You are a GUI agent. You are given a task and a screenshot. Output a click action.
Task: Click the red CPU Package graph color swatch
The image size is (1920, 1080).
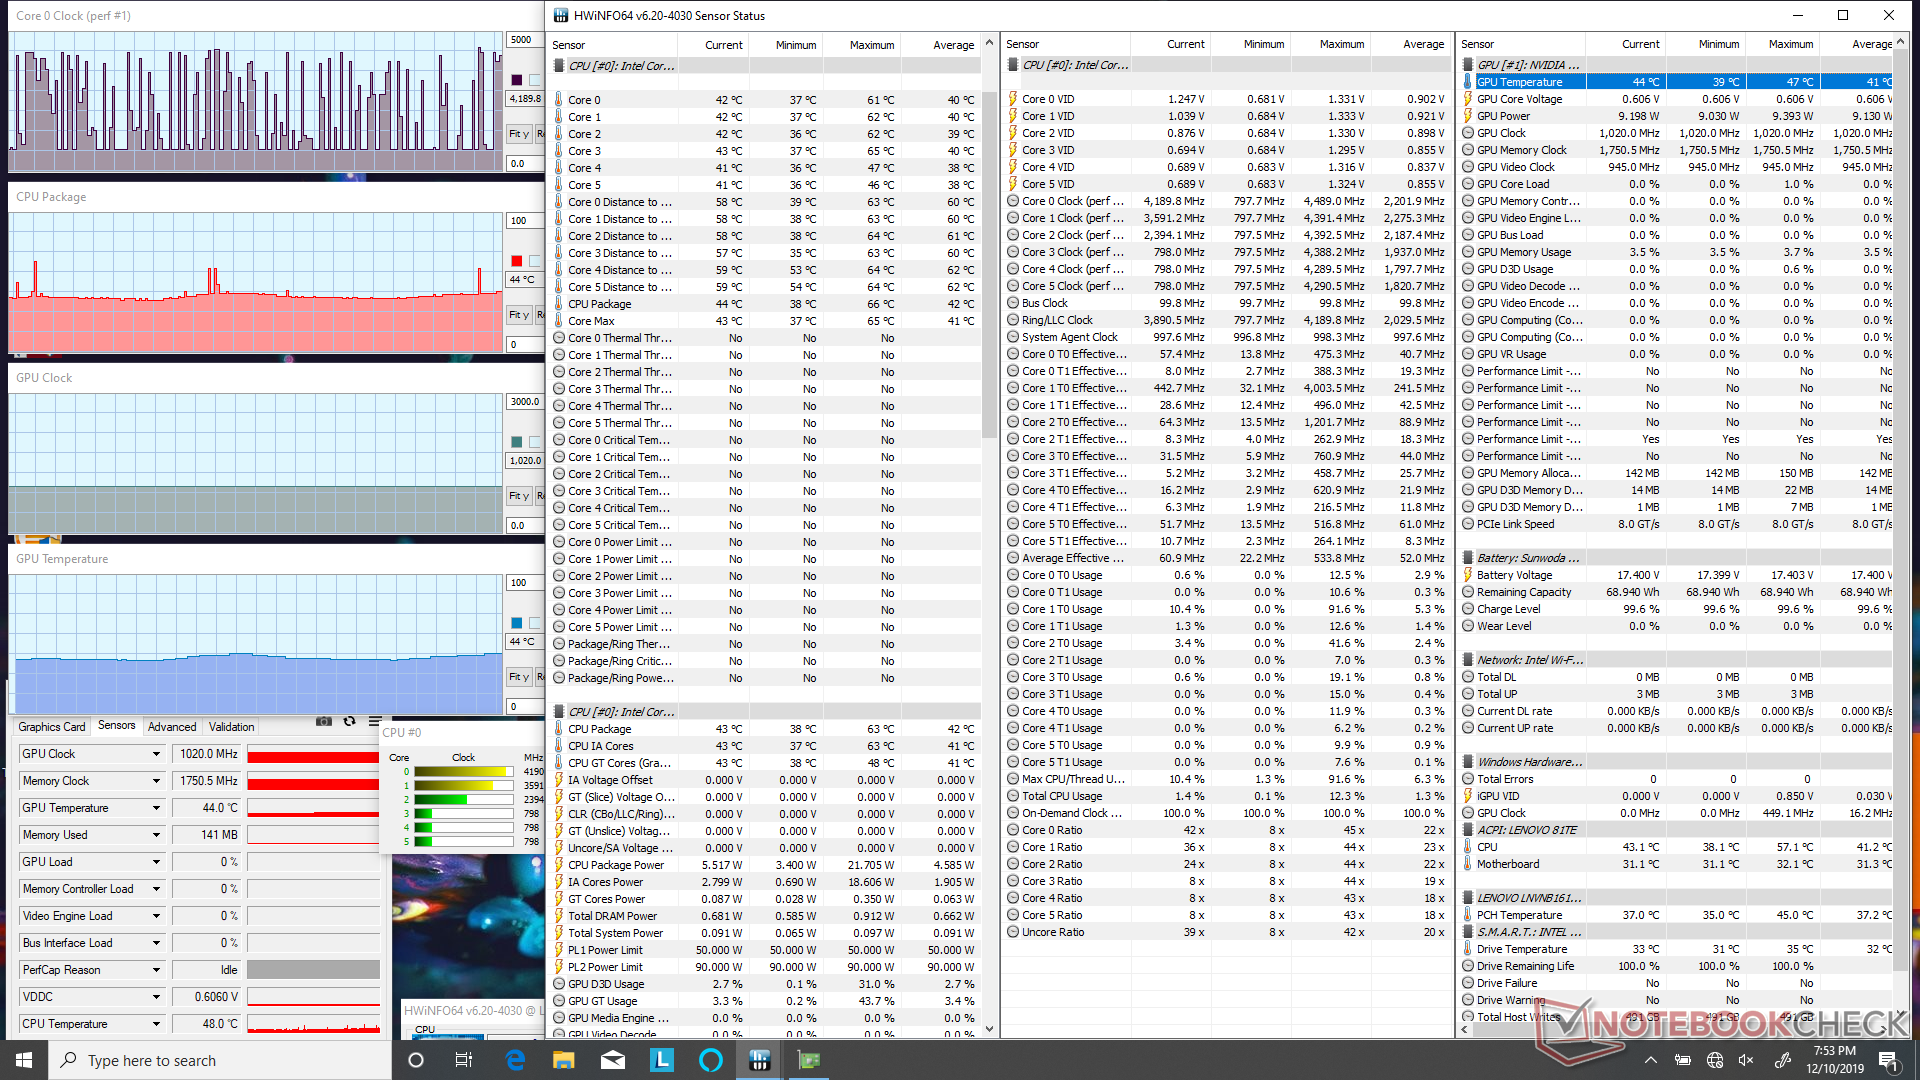tap(516, 261)
